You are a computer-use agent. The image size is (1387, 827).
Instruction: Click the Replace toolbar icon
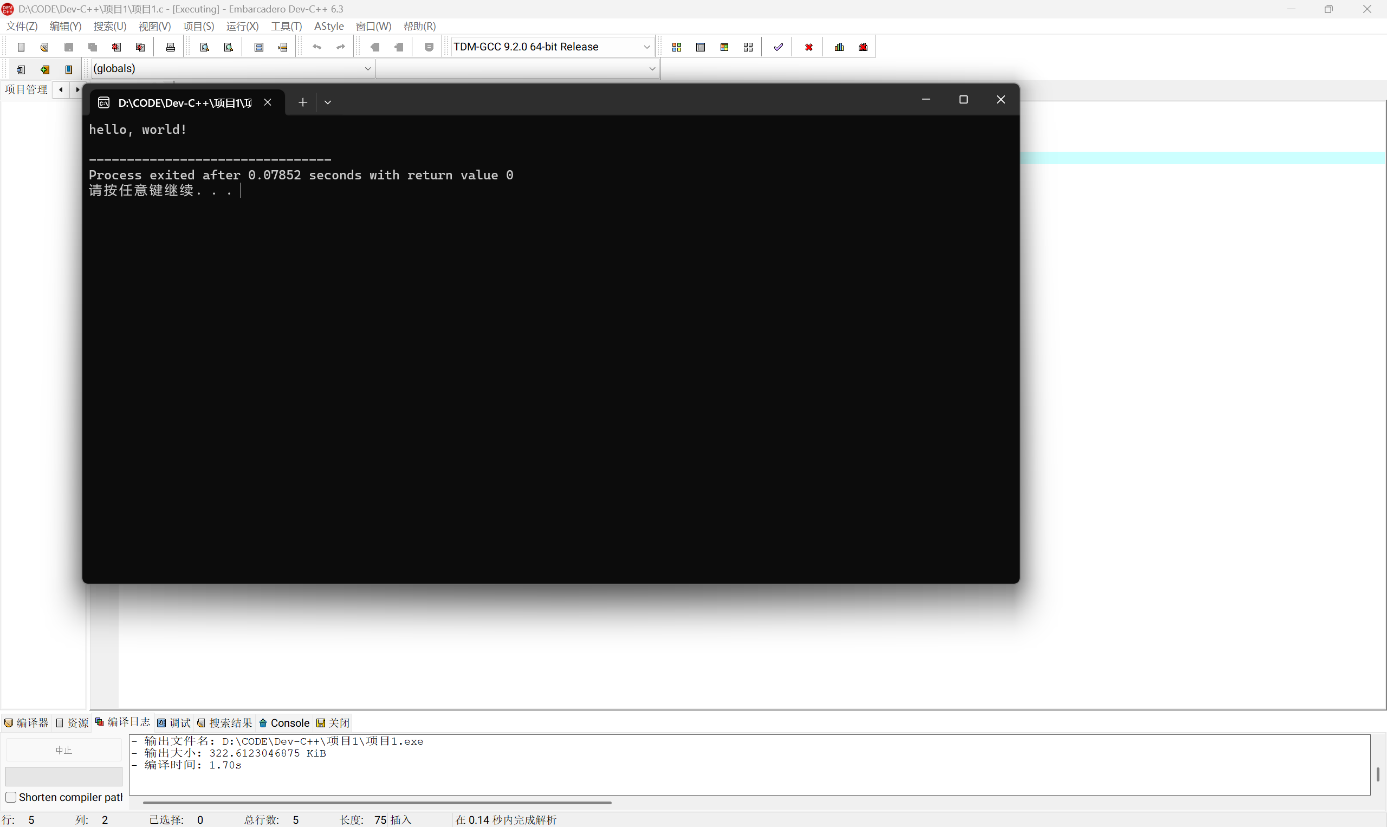pos(228,47)
